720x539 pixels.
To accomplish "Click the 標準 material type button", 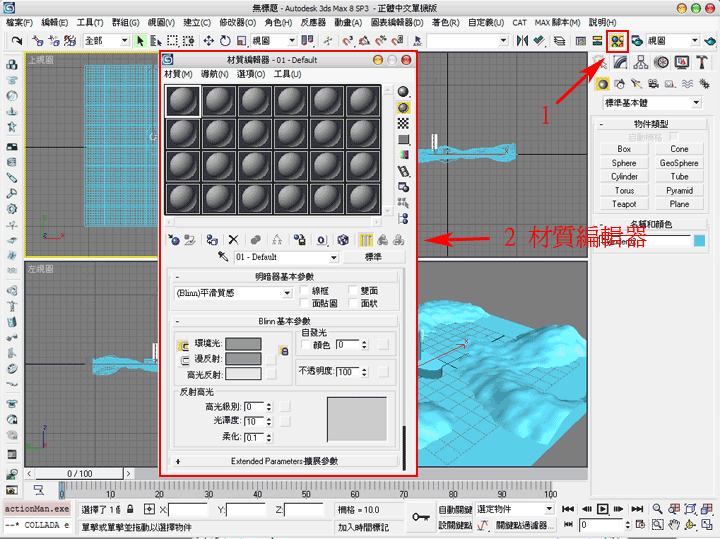I will coord(373,257).
